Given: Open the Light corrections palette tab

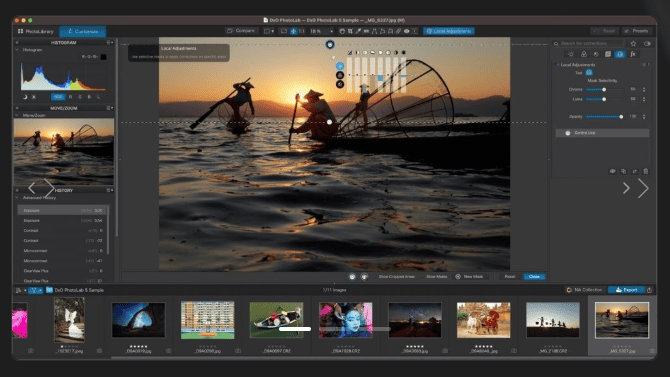Looking at the screenshot, I should pyautogui.click(x=571, y=54).
